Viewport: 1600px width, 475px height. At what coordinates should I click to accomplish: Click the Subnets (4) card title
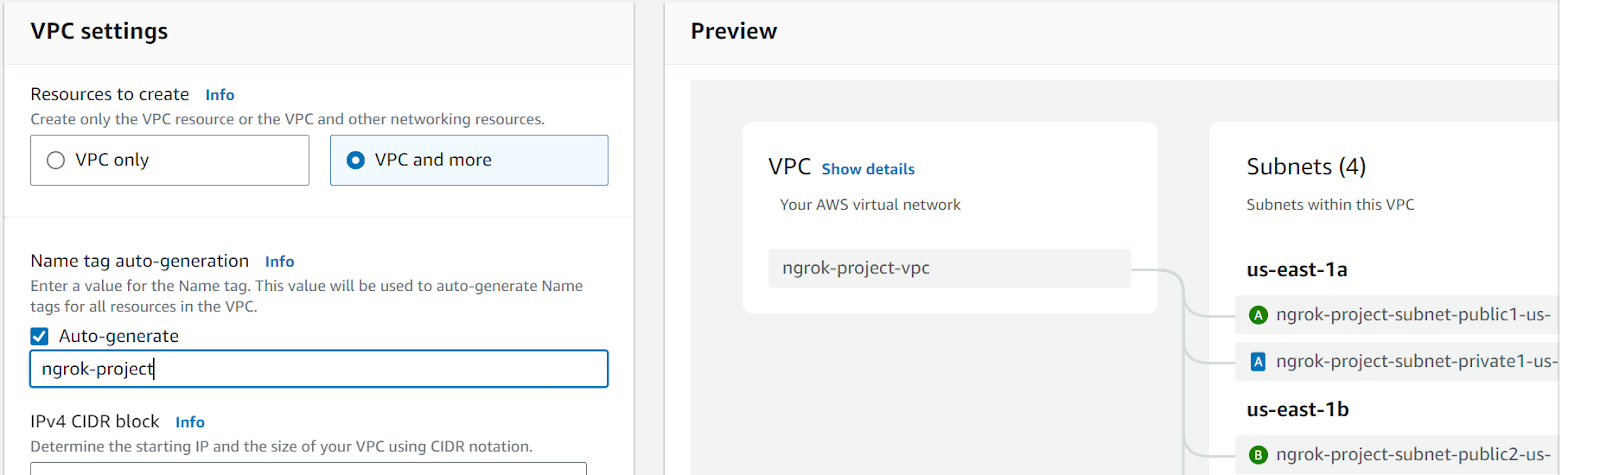click(x=1306, y=167)
